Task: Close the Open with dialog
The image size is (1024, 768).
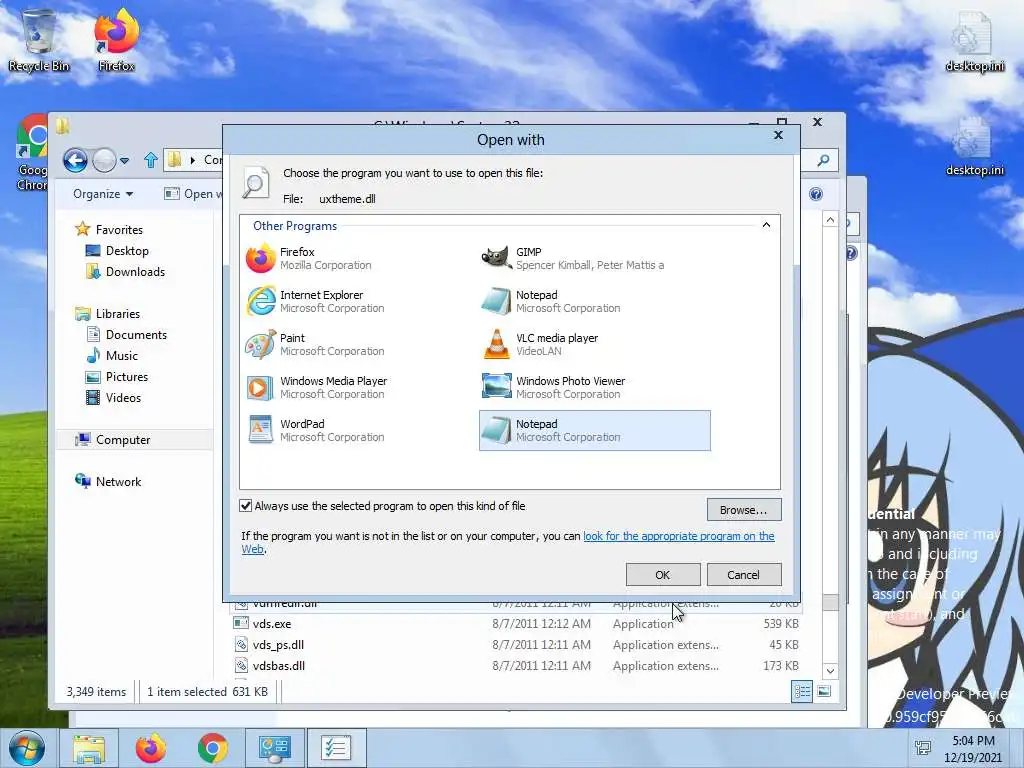Action: coord(778,135)
